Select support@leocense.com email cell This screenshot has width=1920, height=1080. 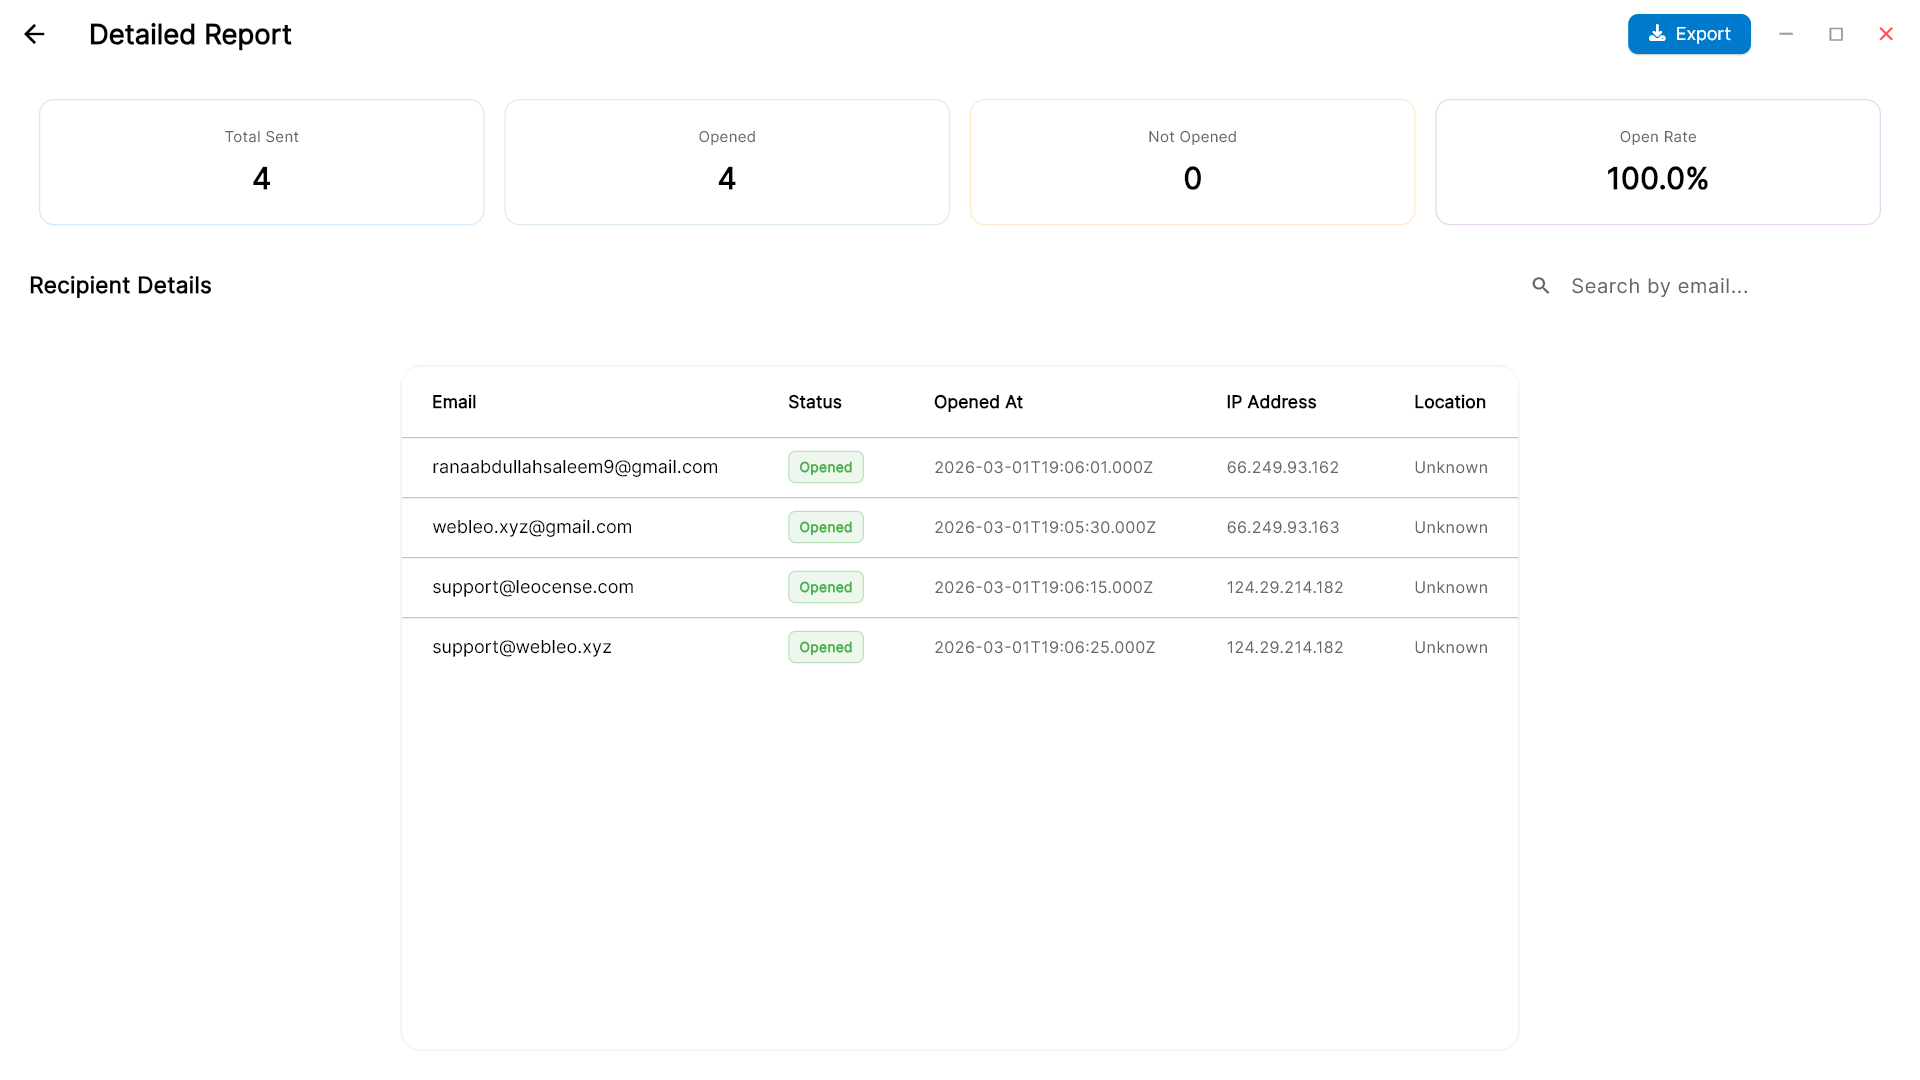click(x=533, y=587)
